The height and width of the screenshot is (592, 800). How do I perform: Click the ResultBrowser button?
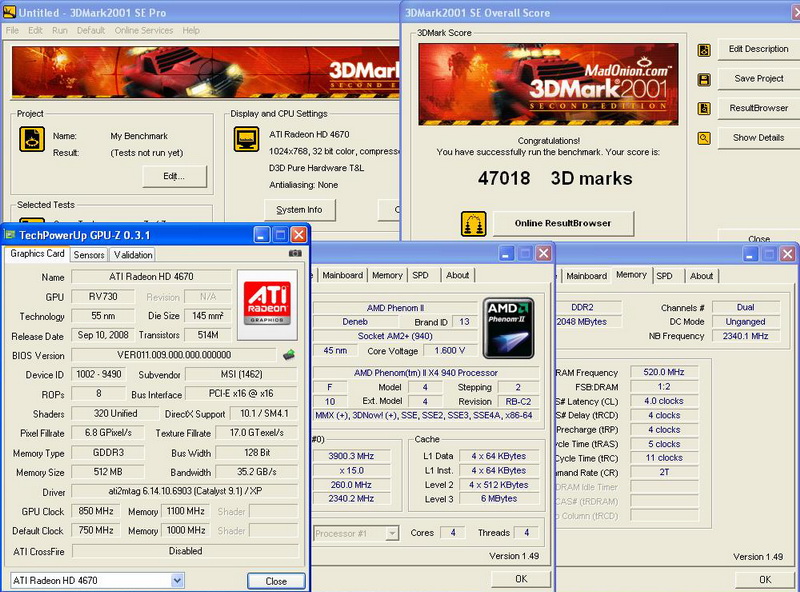[x=759, y=108]
